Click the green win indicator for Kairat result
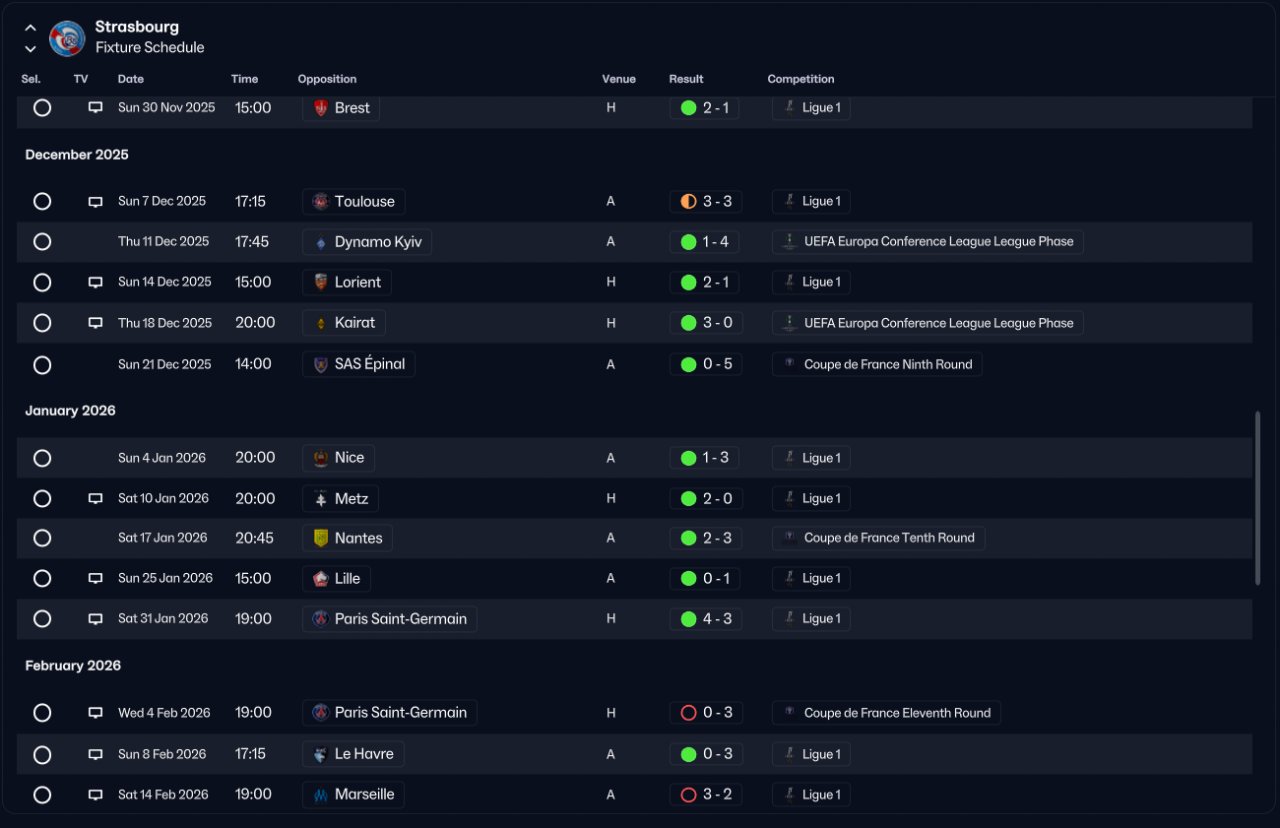 (x=688, y=323)
